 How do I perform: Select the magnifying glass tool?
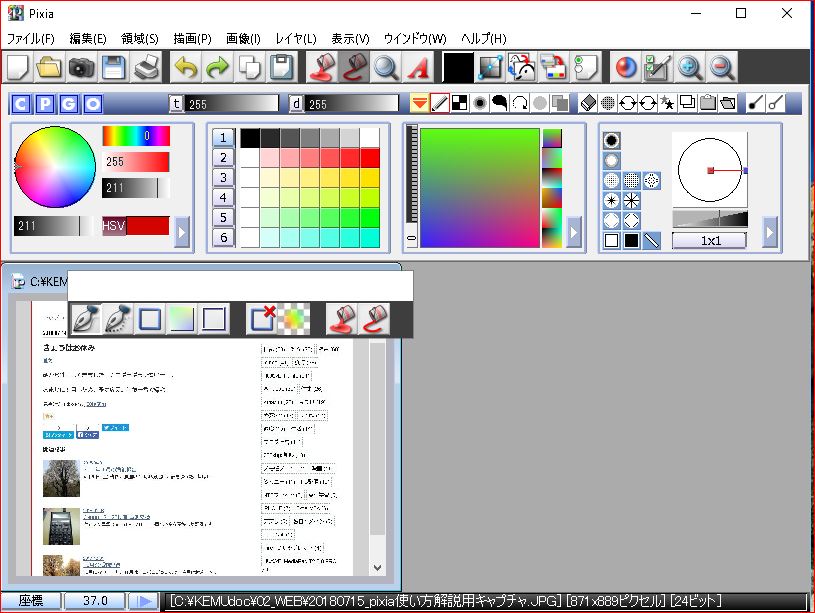(x=386, y=67)
